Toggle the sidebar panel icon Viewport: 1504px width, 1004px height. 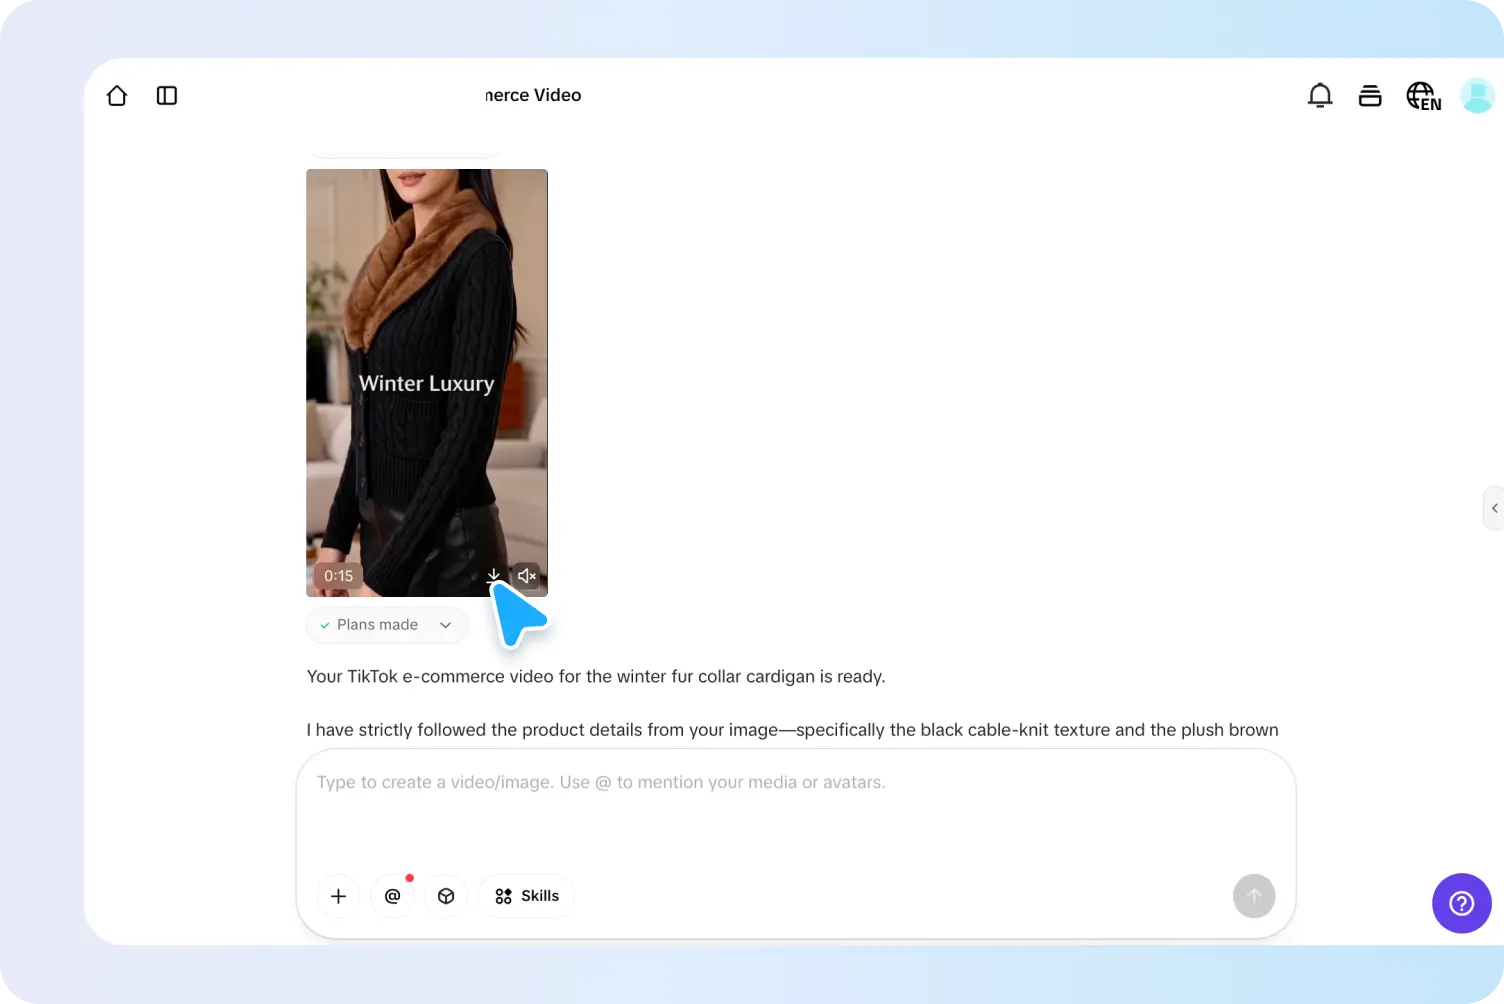167,95
